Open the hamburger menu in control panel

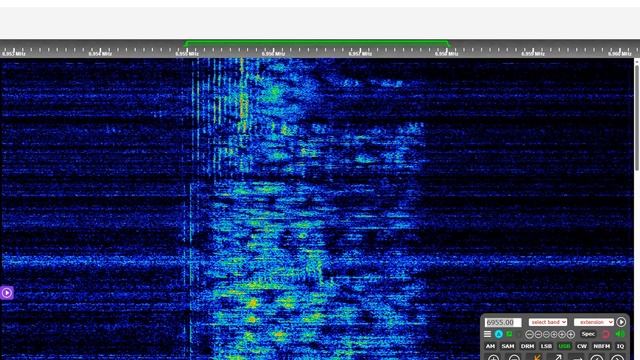coord(487,334)
